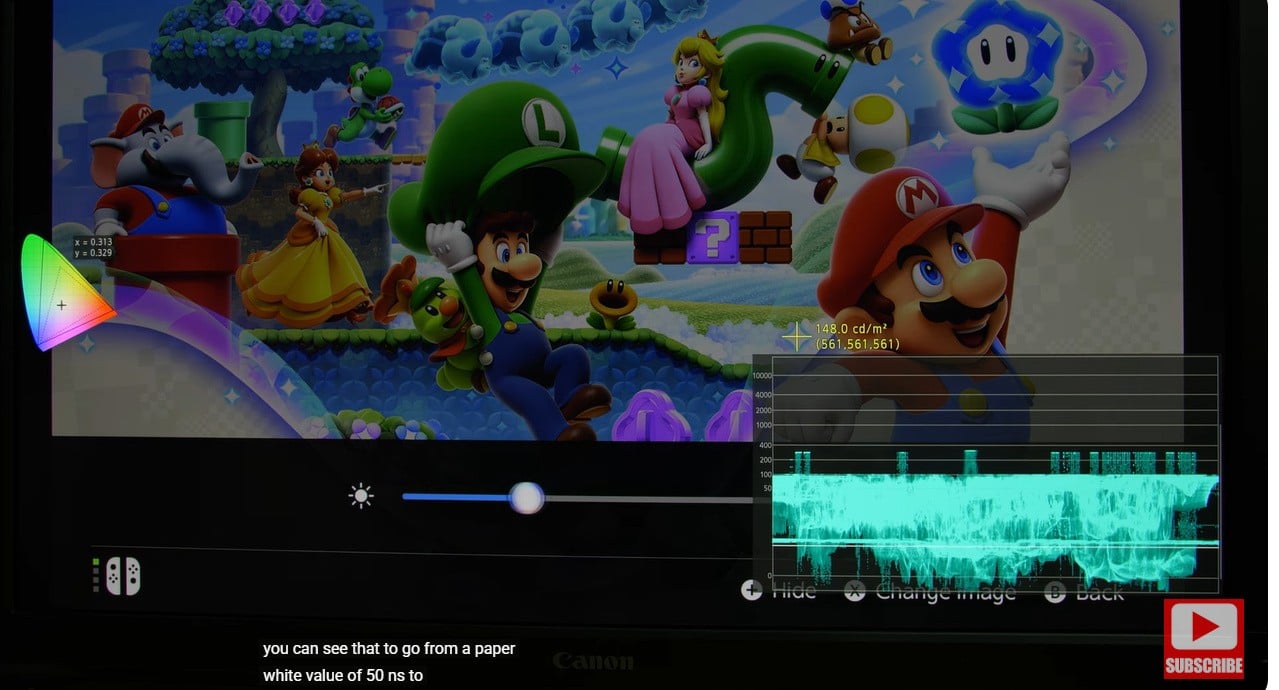Click the cyan luminance waveform graph
The height and width of the screenshot is (690, 1279).
pos(995,520)
